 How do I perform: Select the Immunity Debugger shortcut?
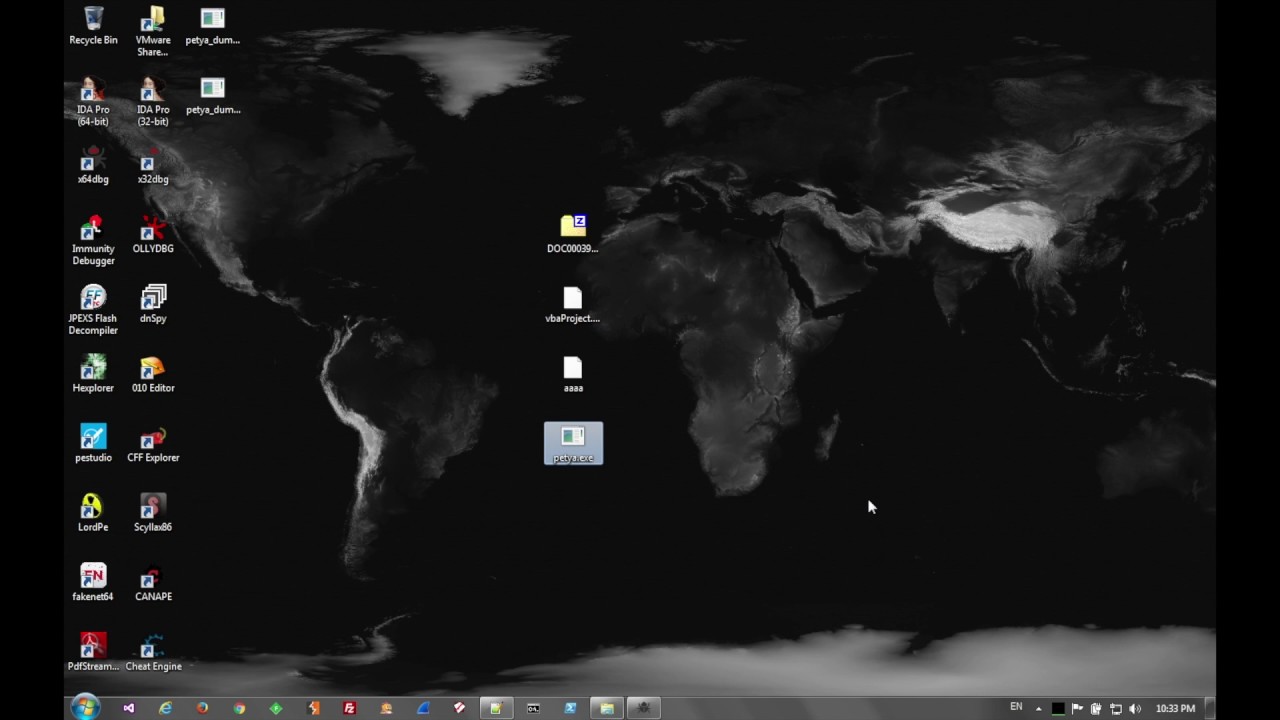pyautogui.click(x=93, y=240)
